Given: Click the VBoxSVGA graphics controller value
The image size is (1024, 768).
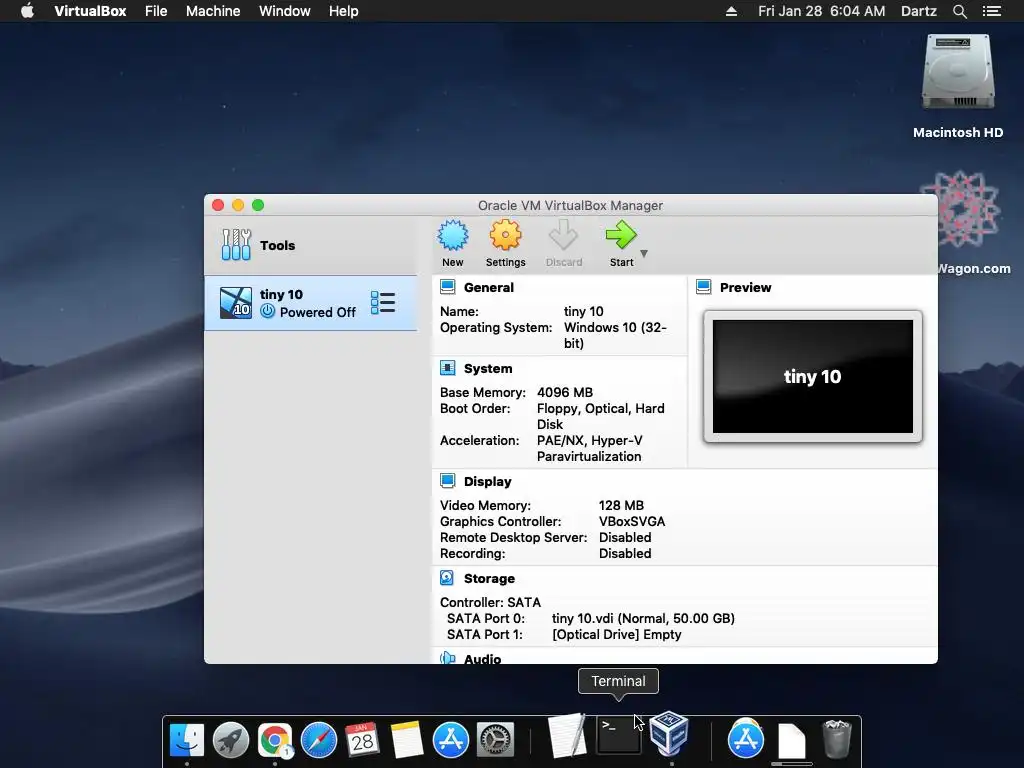Looking at the screenshot, I should coord(632,522).
